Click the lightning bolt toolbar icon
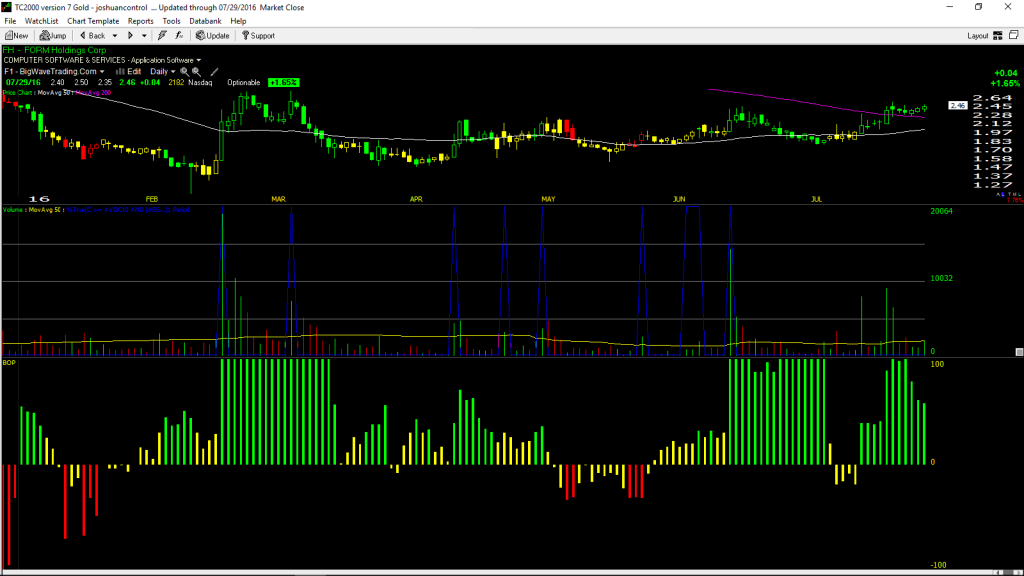Viewport: 1024px width, 576px height. pyautogui.click(x=162, y=36)
